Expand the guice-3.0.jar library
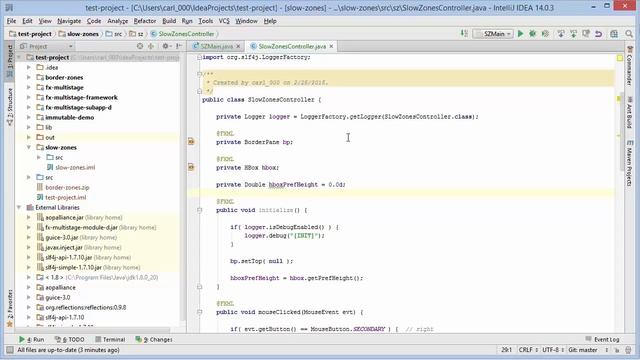This screenshot has width=640, height=360. click(x=29, y=237)
